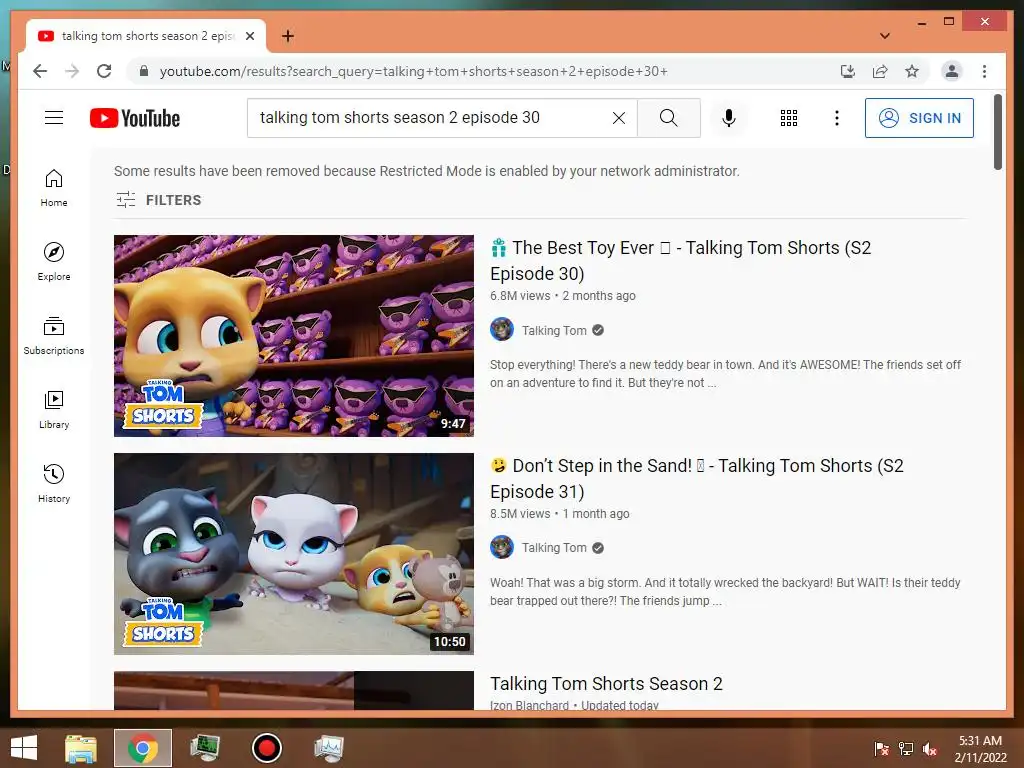Open the YouTube apps grid icon
The image size is (1024, 768).
point(789,118)
